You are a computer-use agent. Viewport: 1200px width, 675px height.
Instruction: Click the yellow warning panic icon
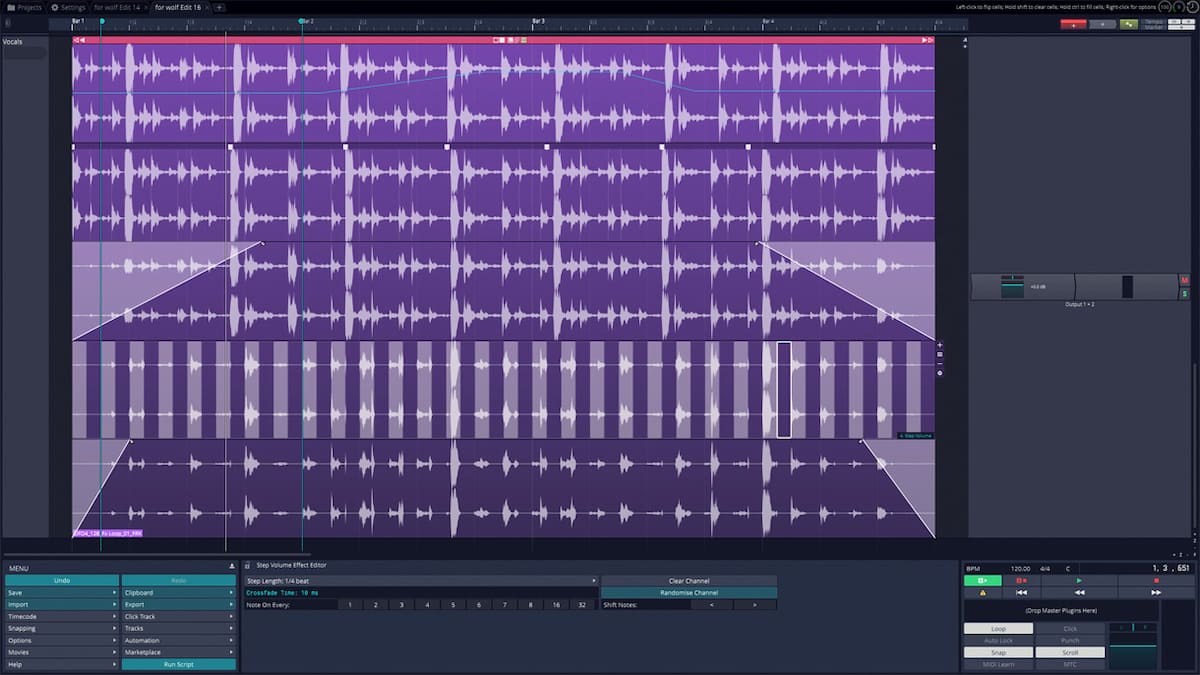(x=982, y=592)
